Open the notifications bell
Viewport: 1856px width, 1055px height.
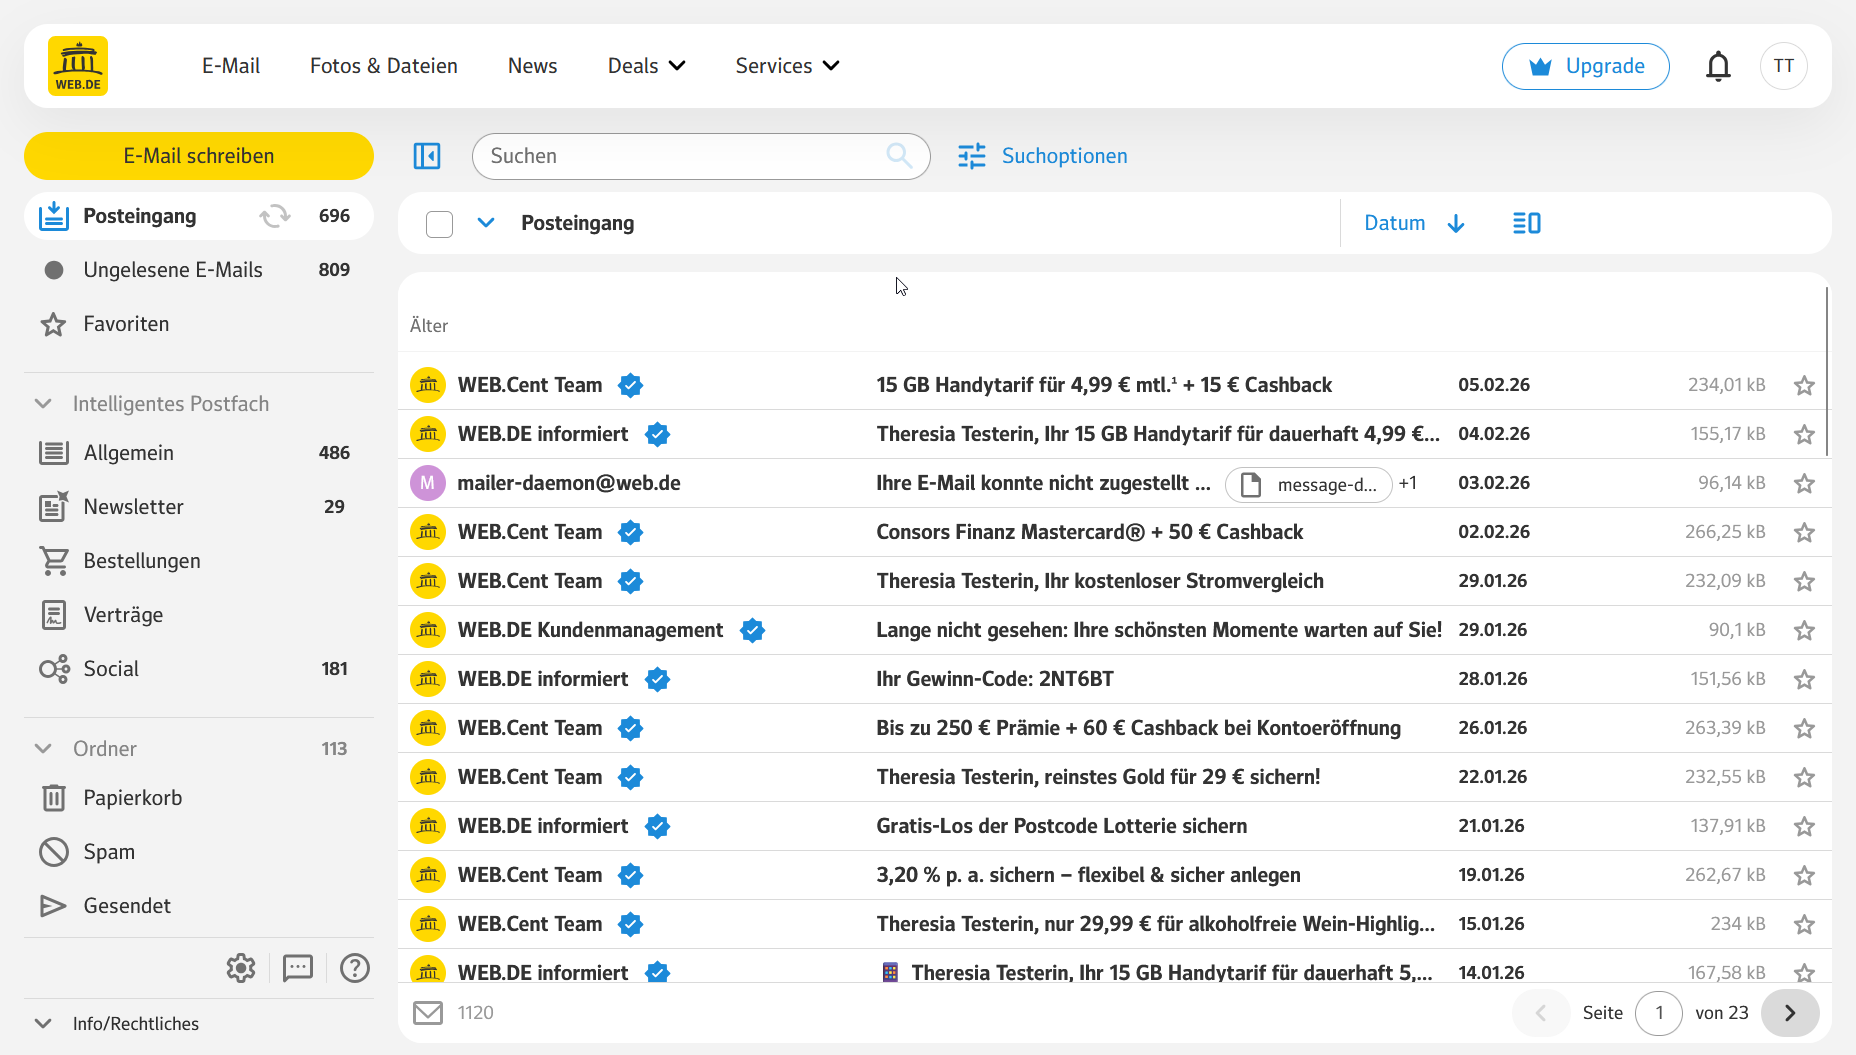[1718, 66]
